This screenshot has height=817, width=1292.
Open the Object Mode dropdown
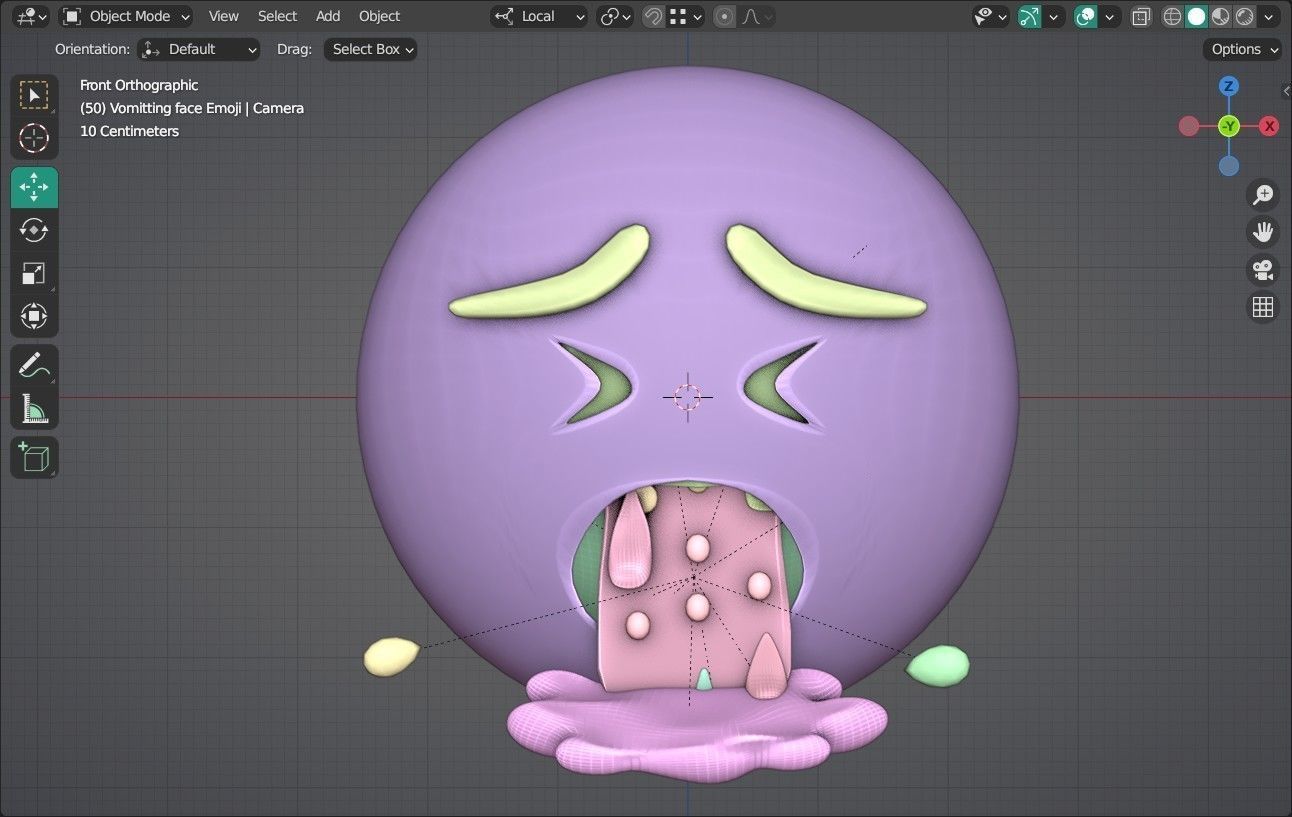point(126,16)
